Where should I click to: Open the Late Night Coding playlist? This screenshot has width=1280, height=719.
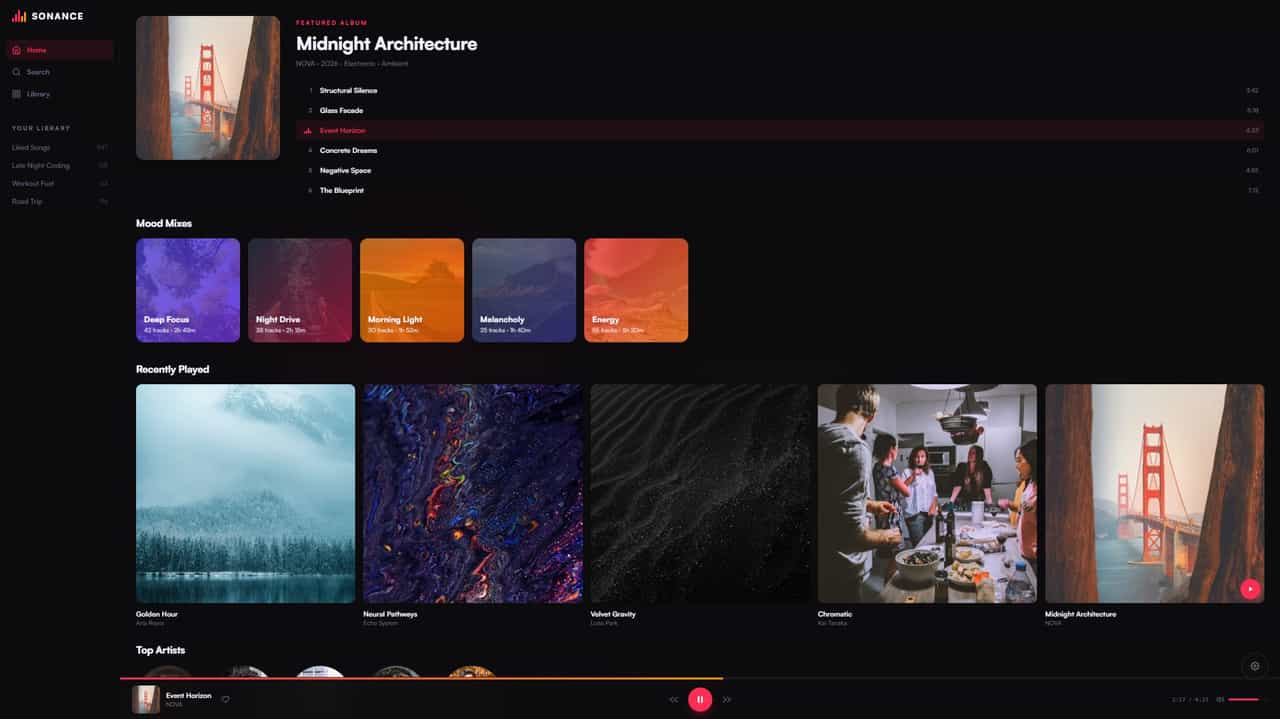(x=41, y=165)
